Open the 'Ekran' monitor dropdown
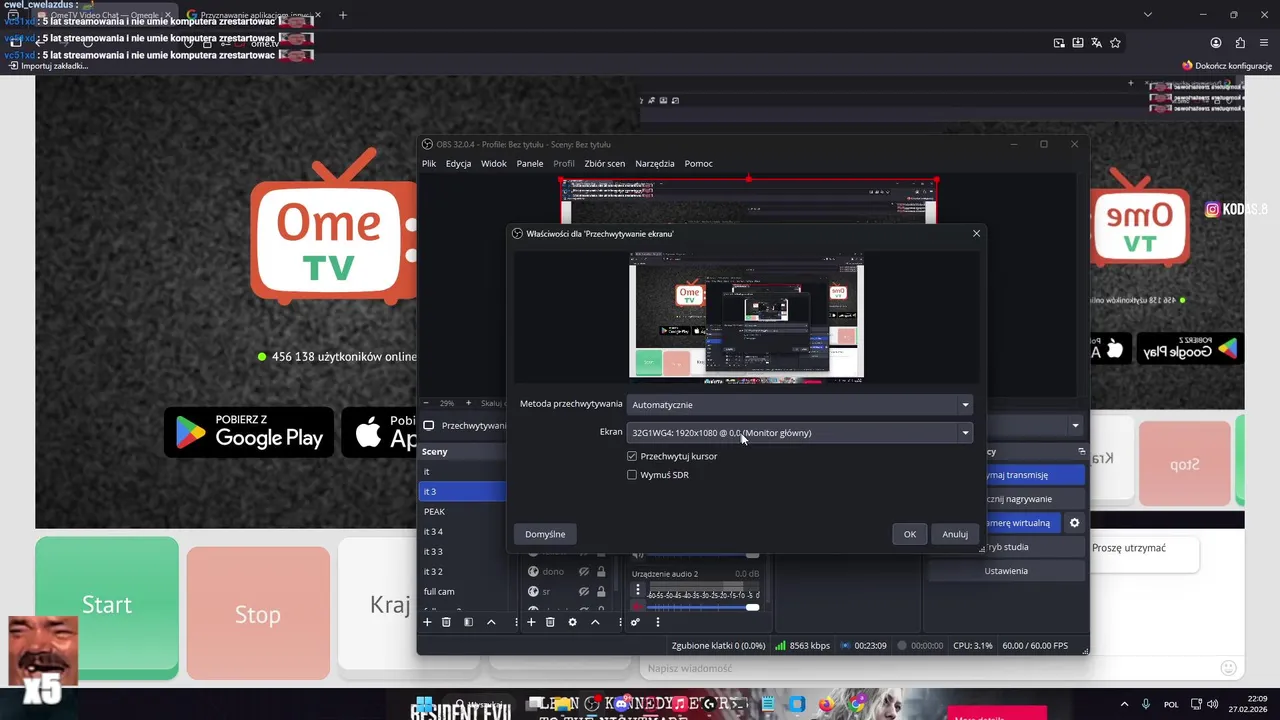The height and width of the screenshot is (720, 1280). pyautogui.click(x=799, y=433)
